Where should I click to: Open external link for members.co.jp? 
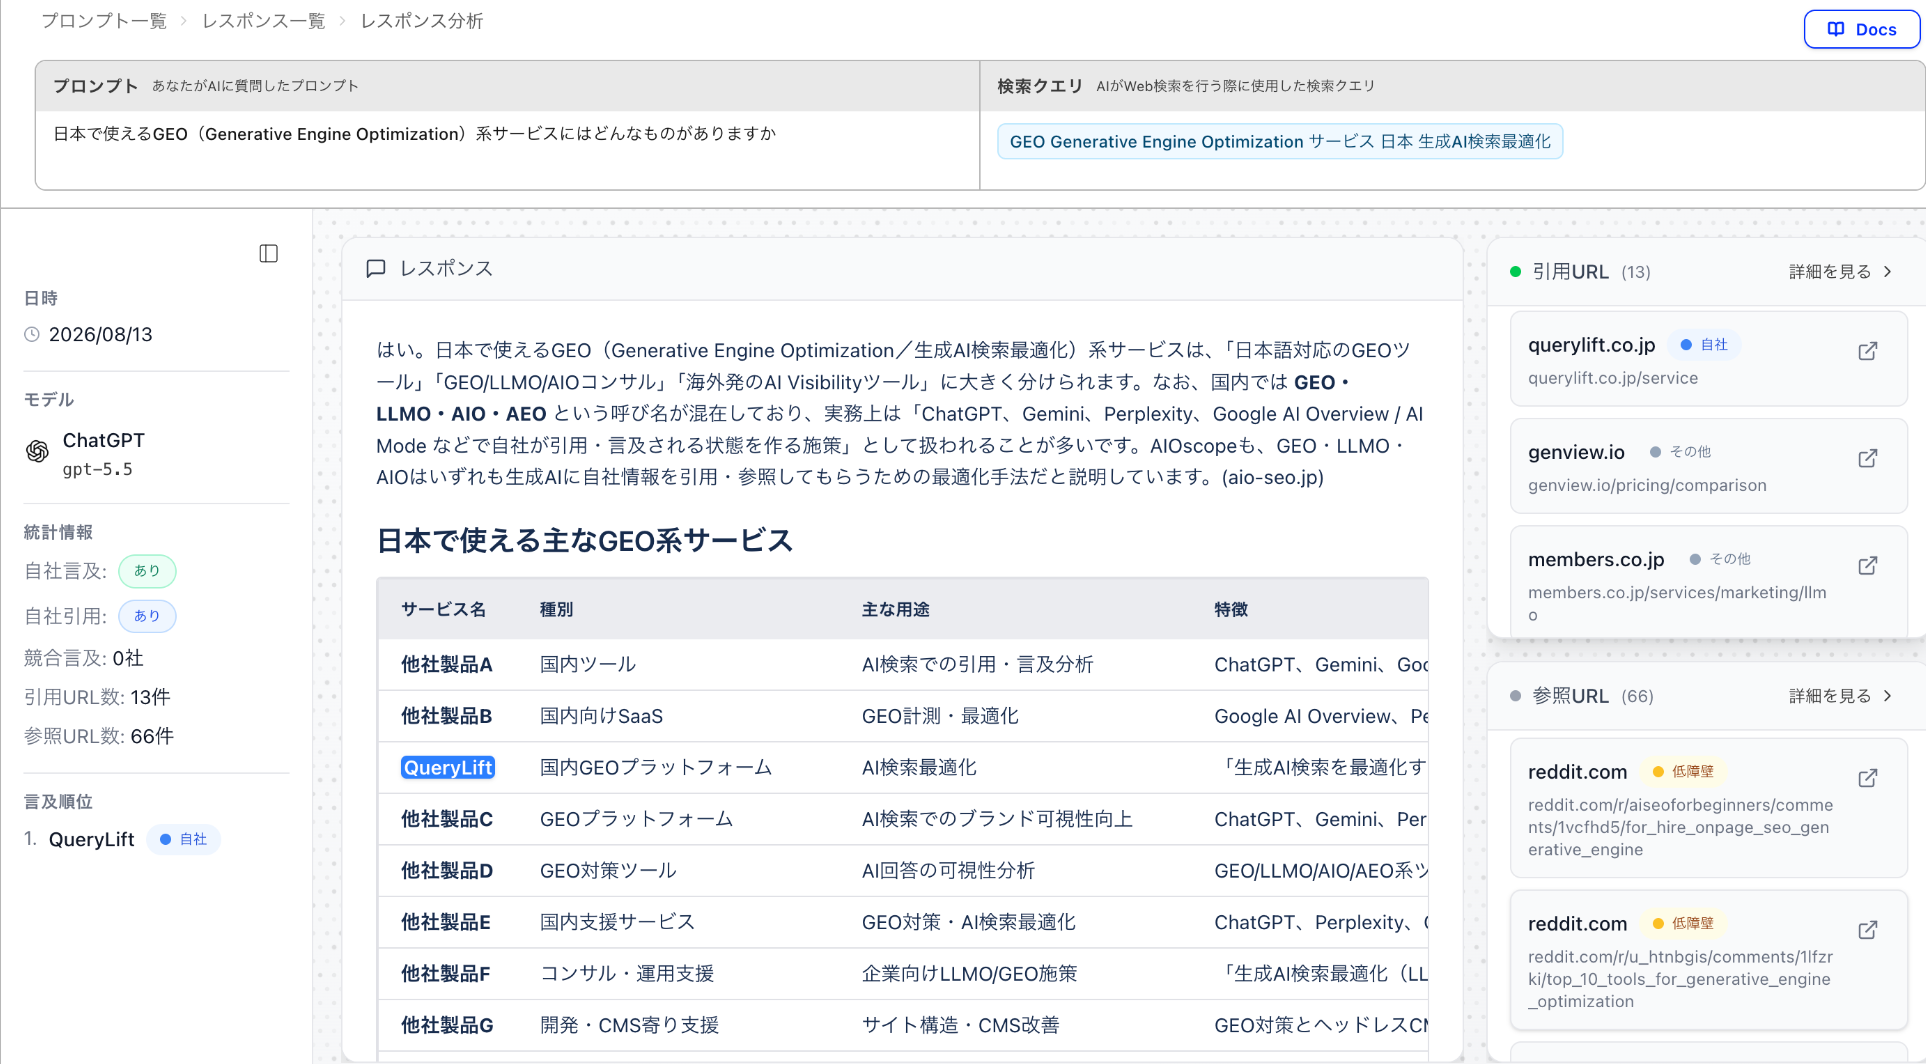coord(1867,566)
